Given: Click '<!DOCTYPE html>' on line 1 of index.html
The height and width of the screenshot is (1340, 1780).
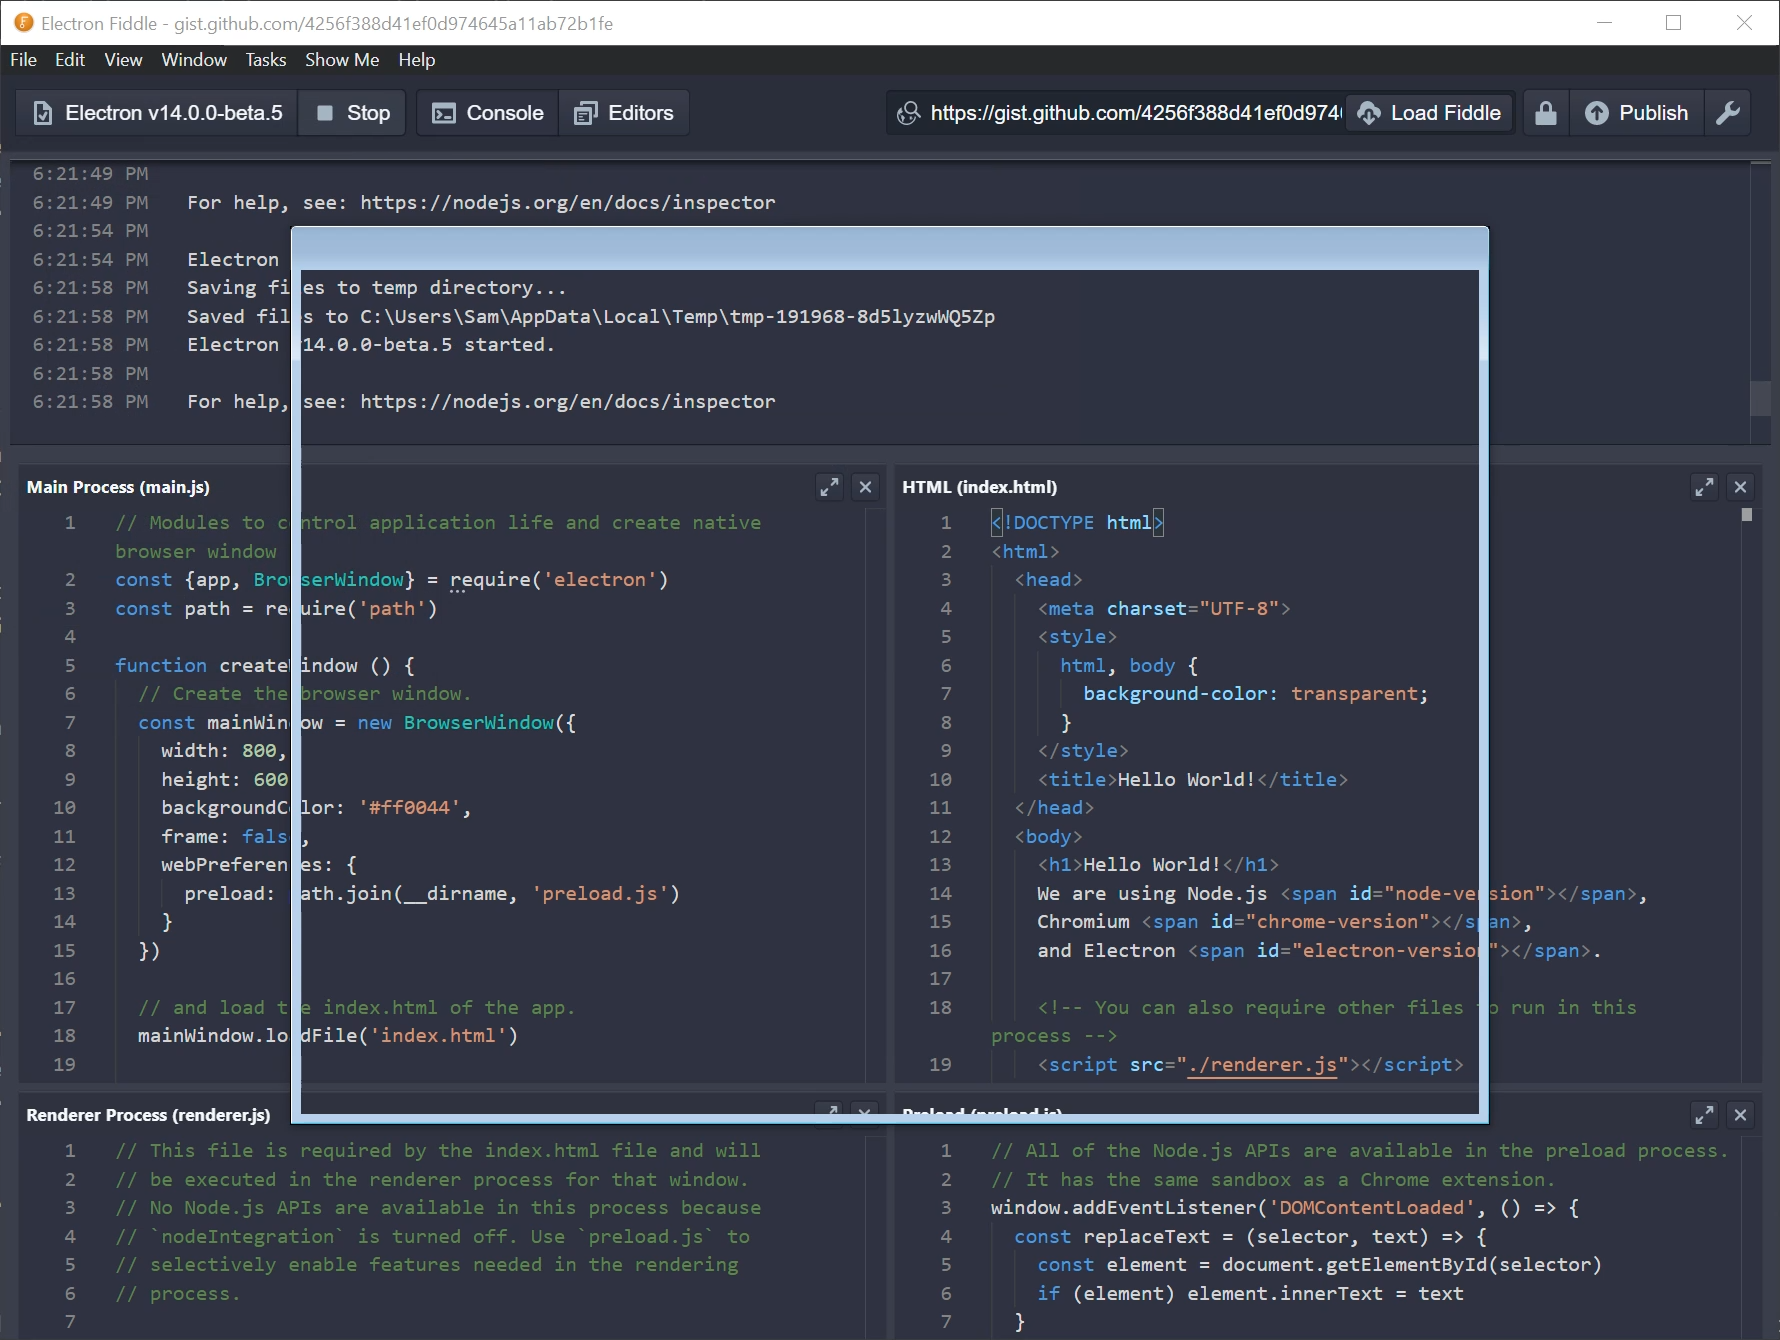Looking at the screenshot, I should [1077, 522].
